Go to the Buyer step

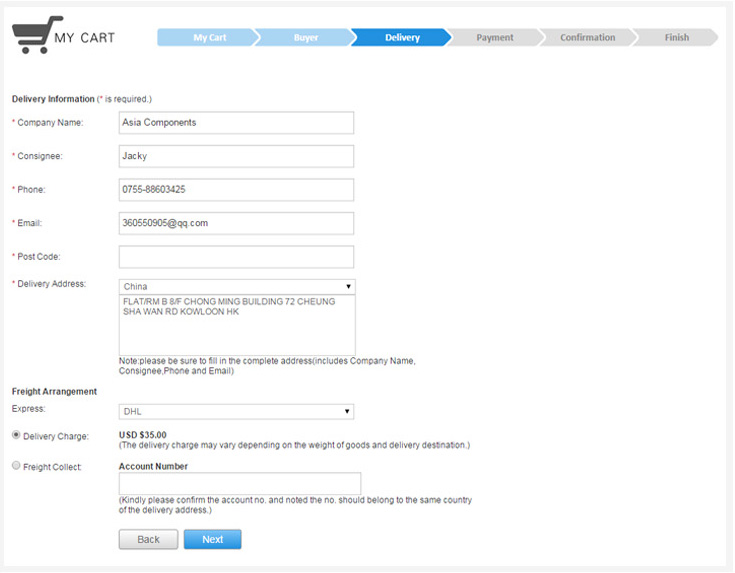(x=306, y=38)
